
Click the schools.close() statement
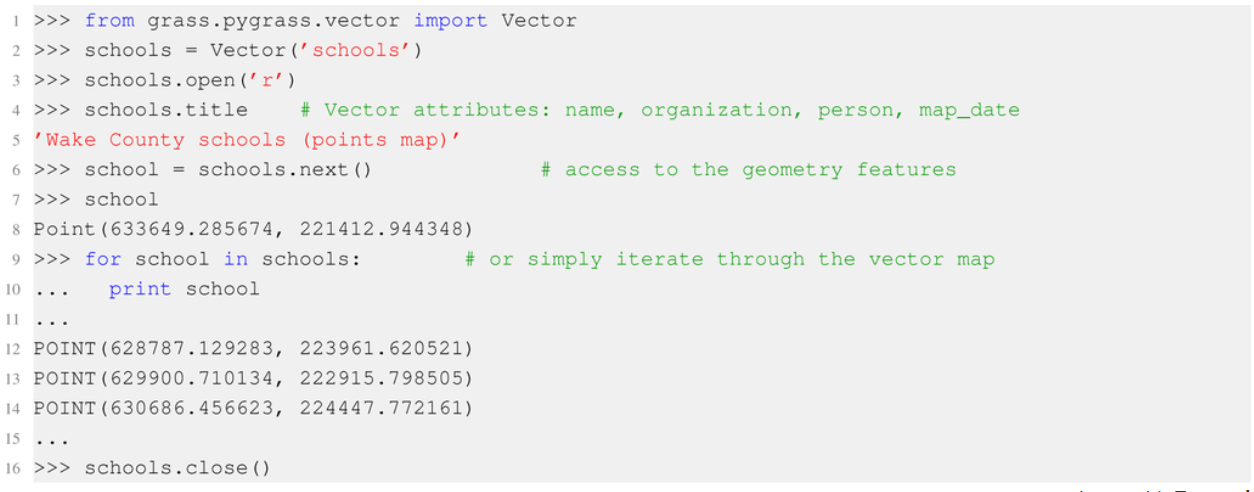(x=177, y=468)
